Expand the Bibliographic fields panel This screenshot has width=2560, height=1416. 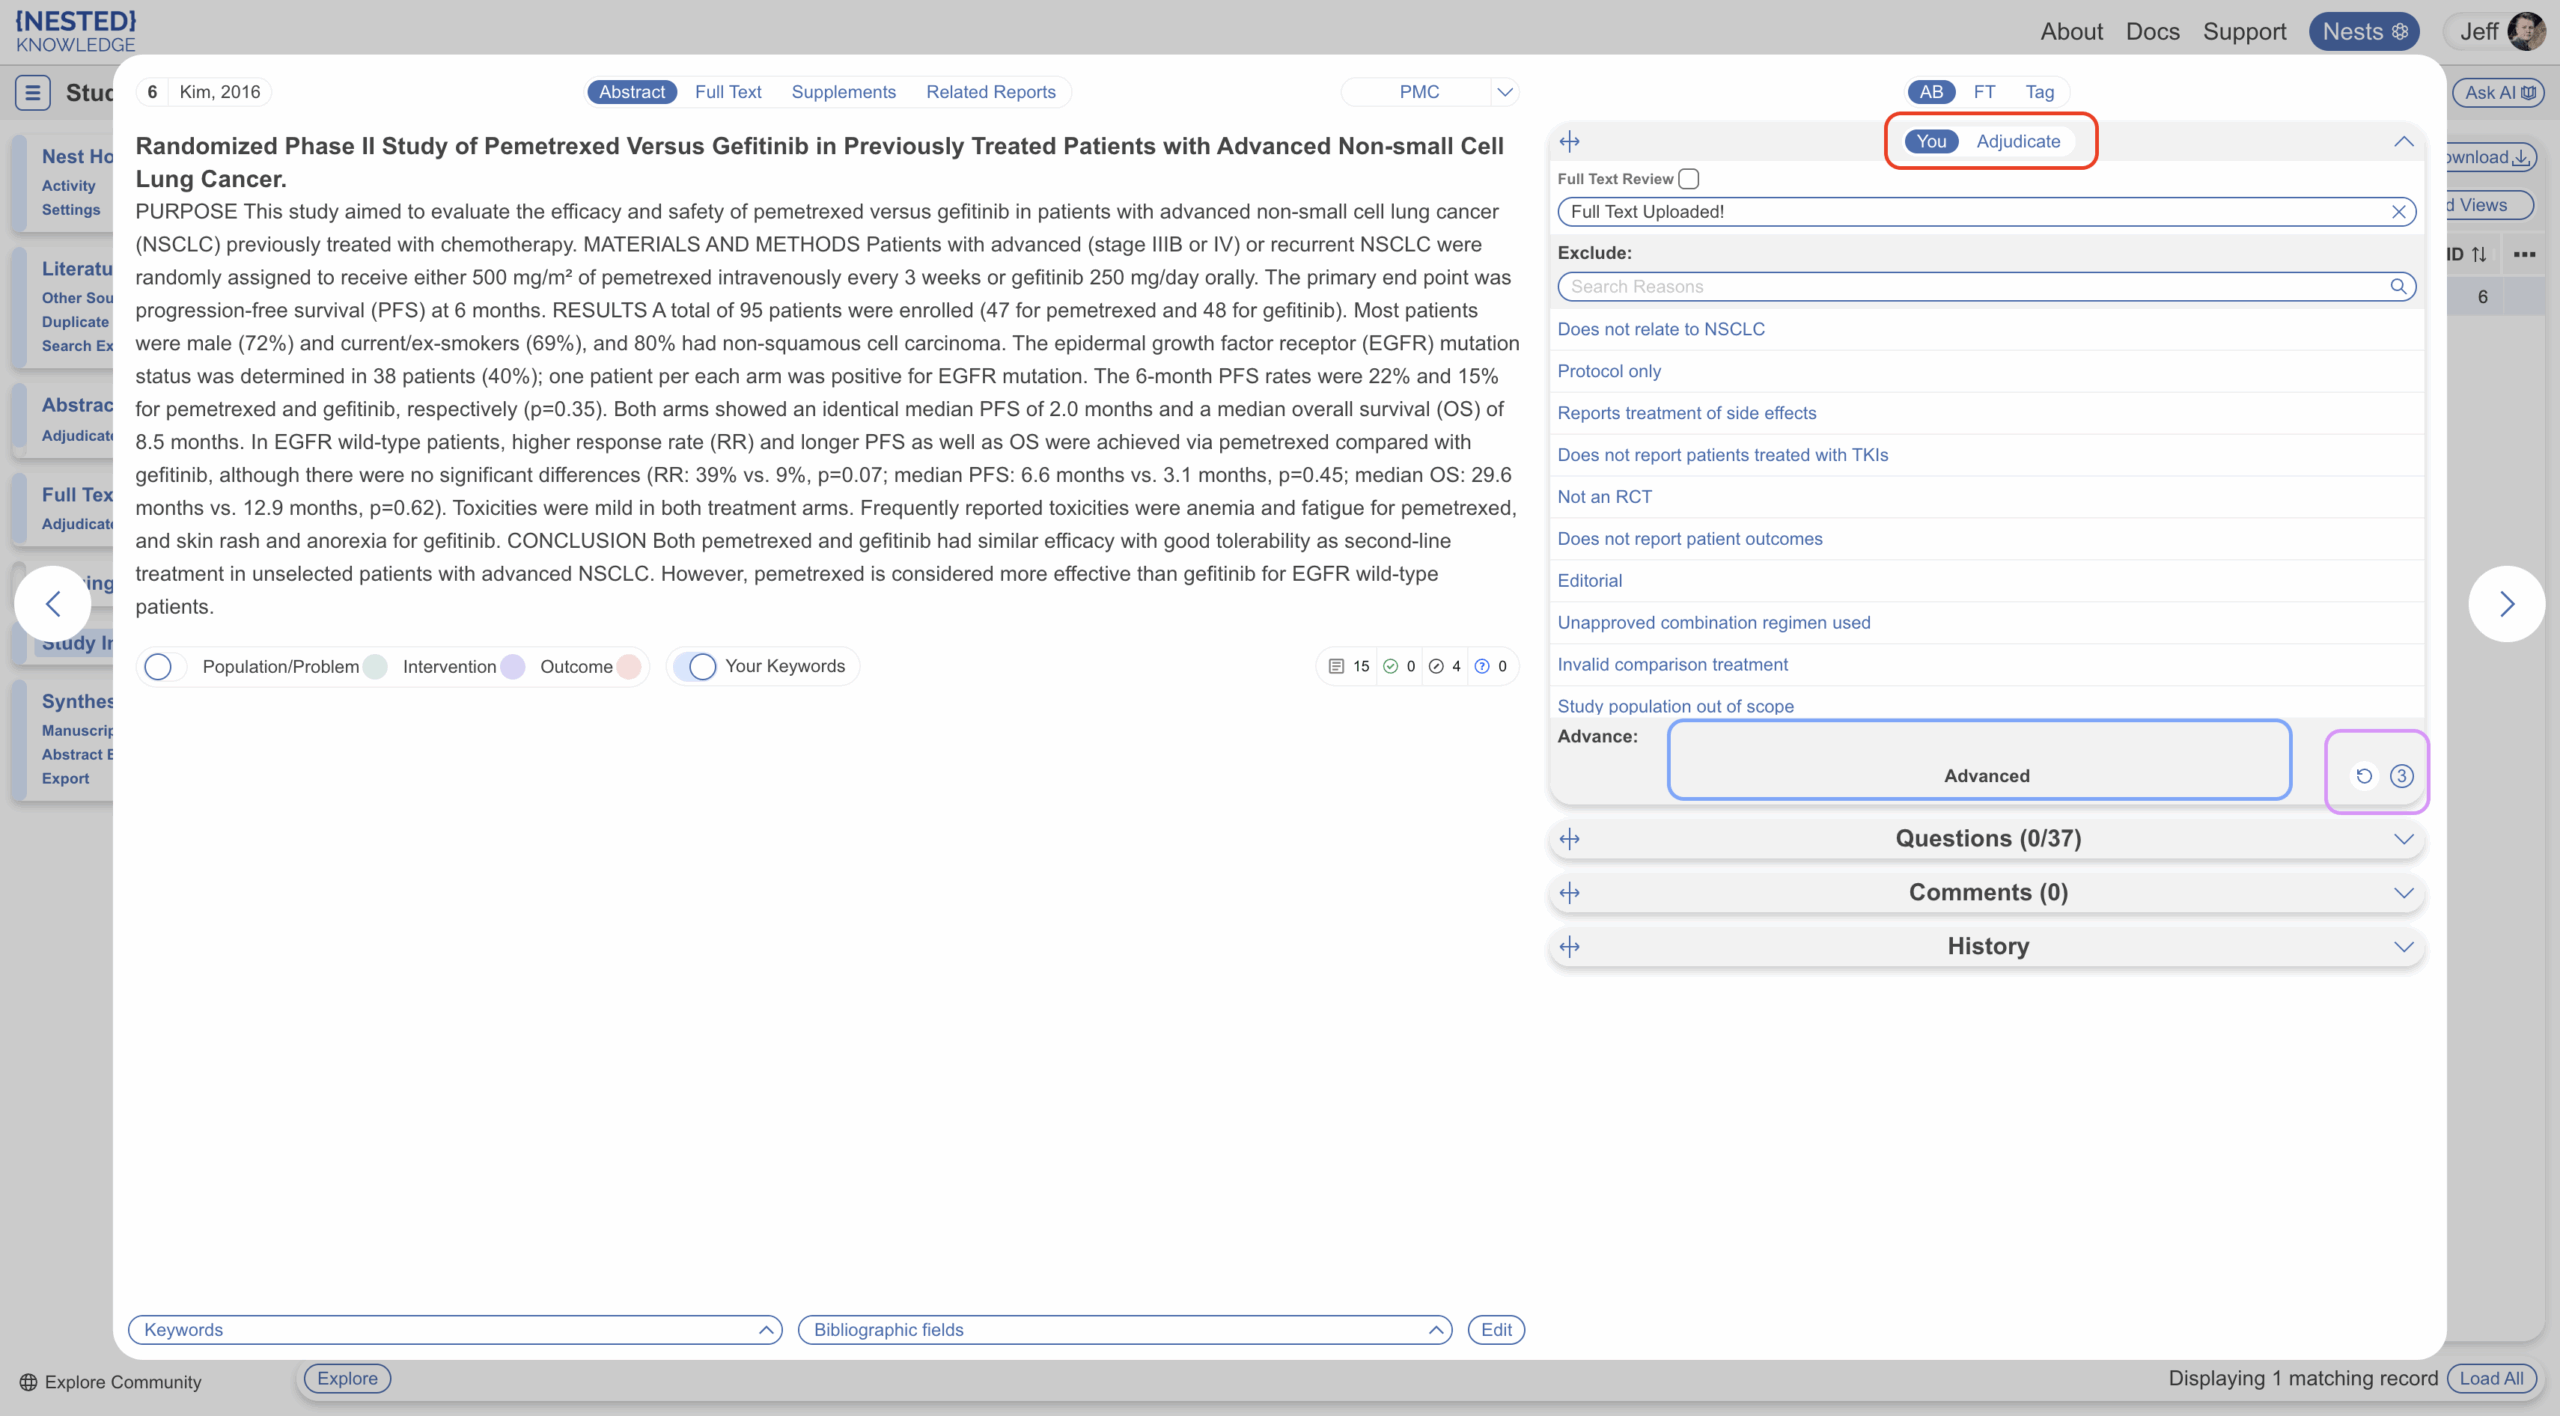[x=1435, y=1330]
